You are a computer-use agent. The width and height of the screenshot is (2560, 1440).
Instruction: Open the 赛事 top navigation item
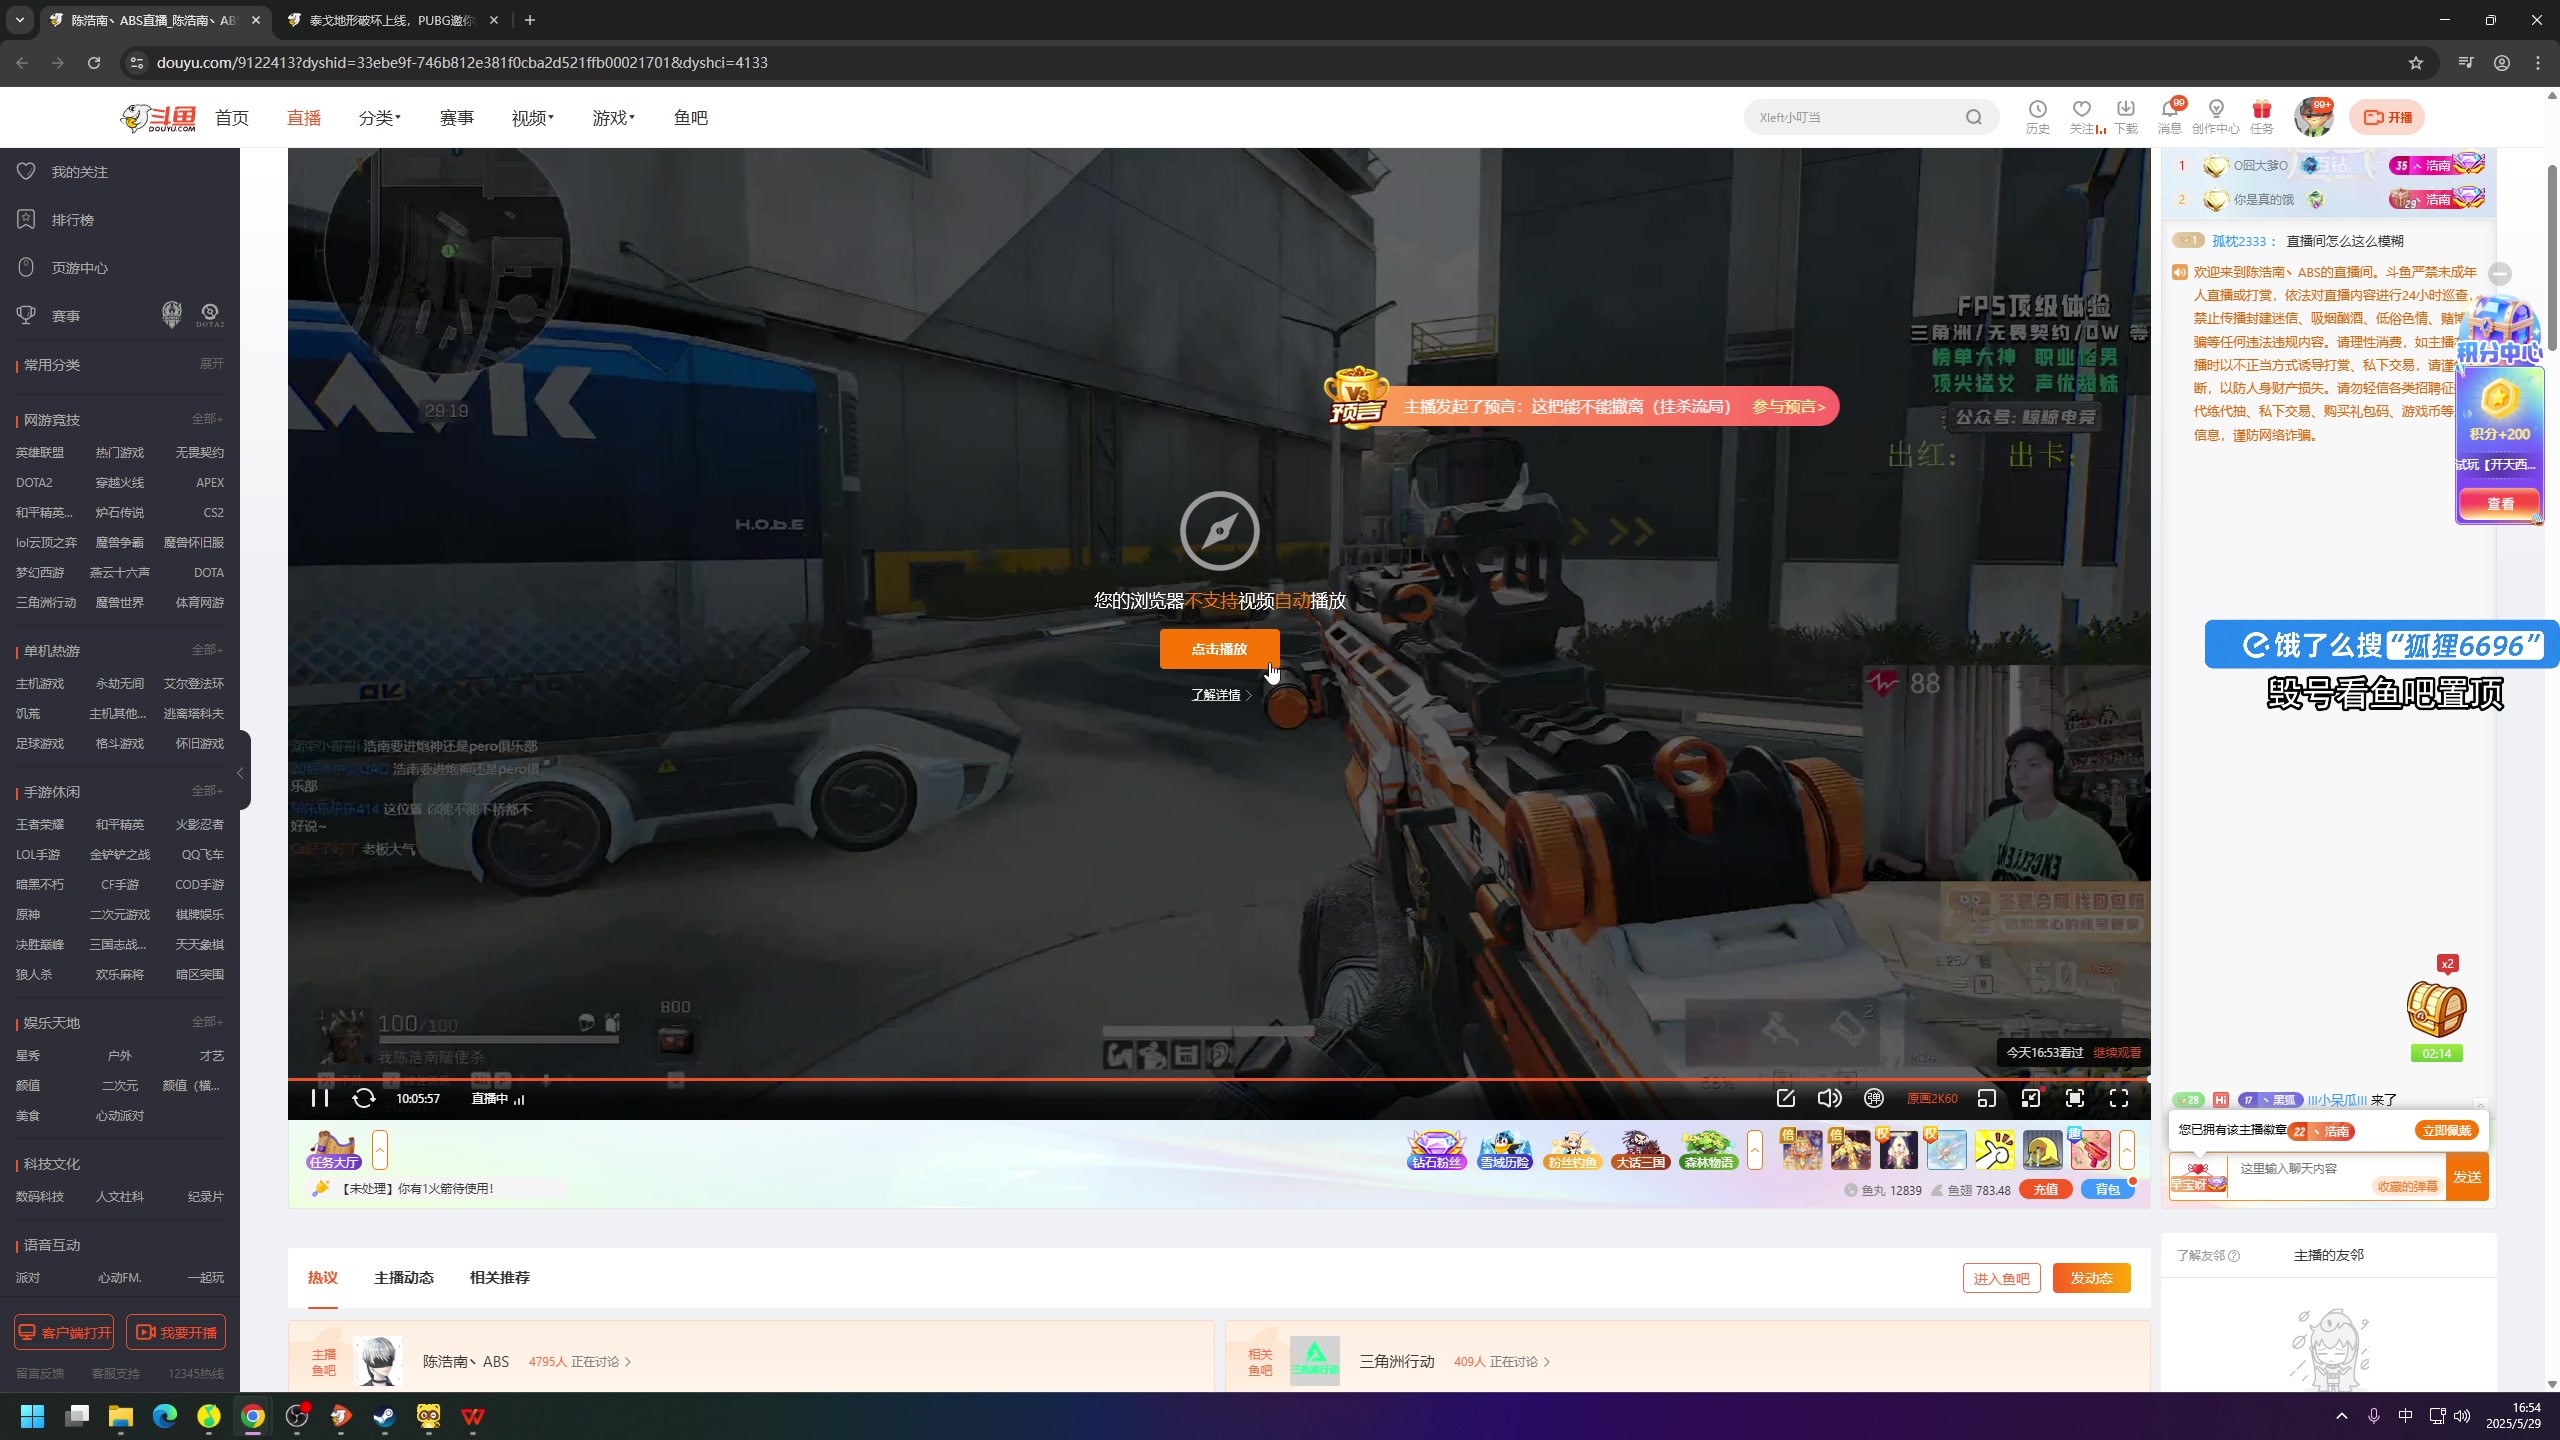457,118
